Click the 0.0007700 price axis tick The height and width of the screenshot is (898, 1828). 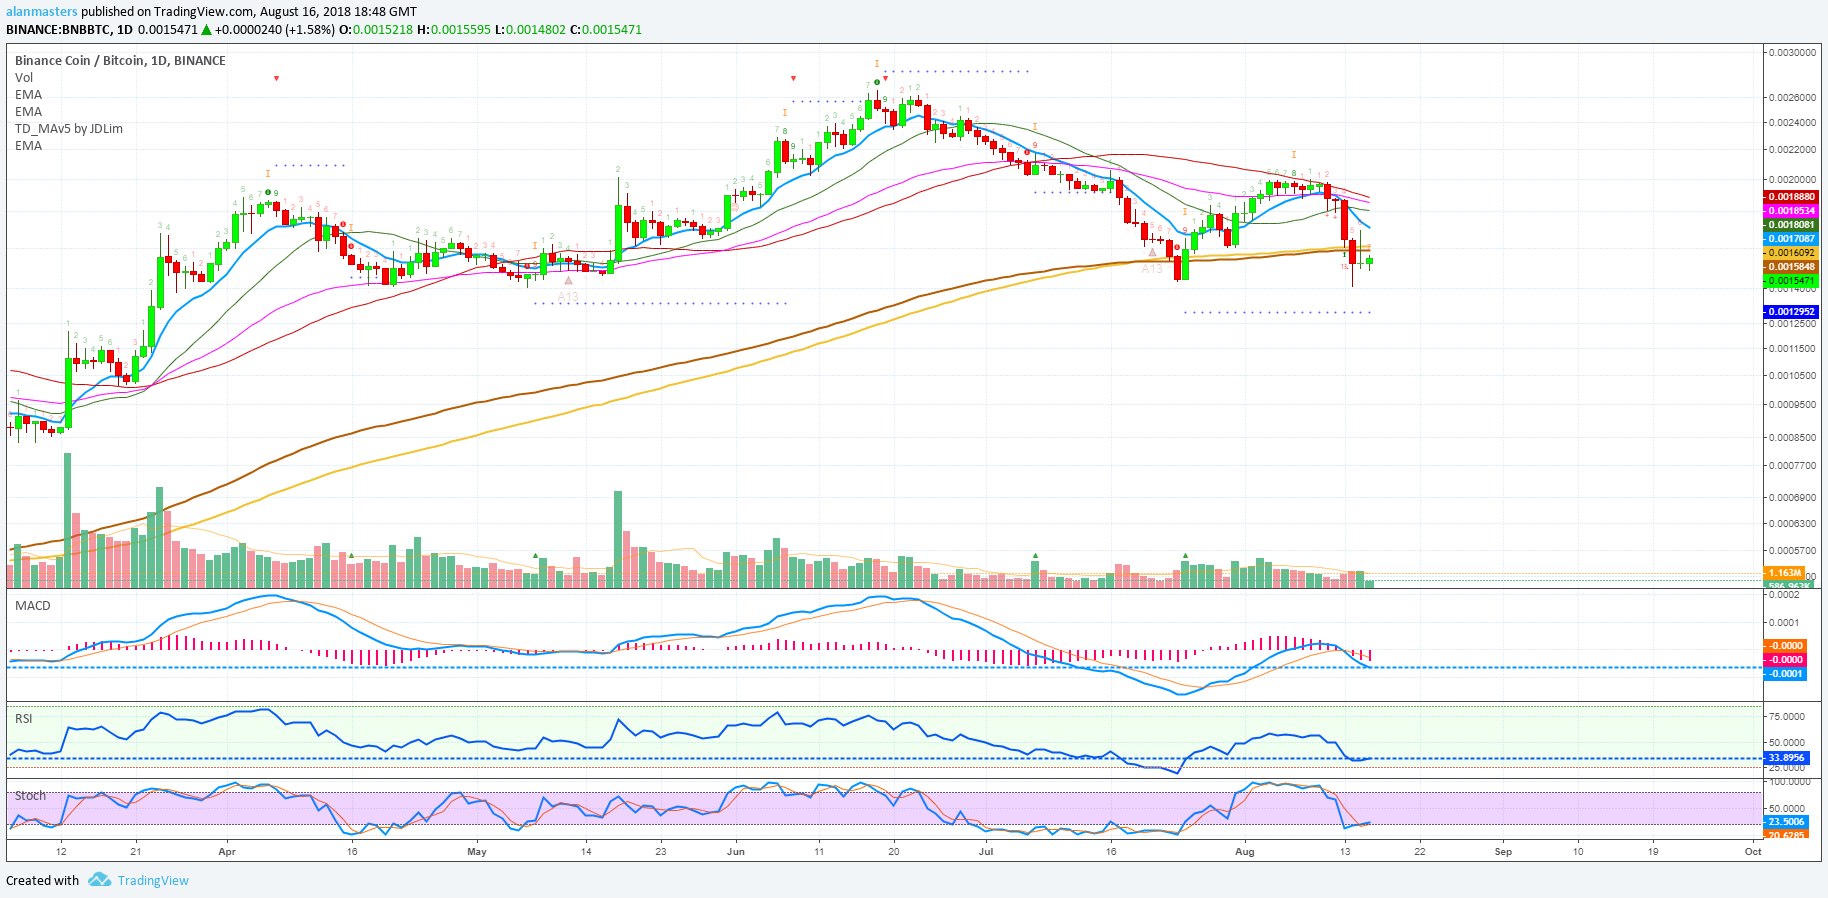click(1792, 466)
